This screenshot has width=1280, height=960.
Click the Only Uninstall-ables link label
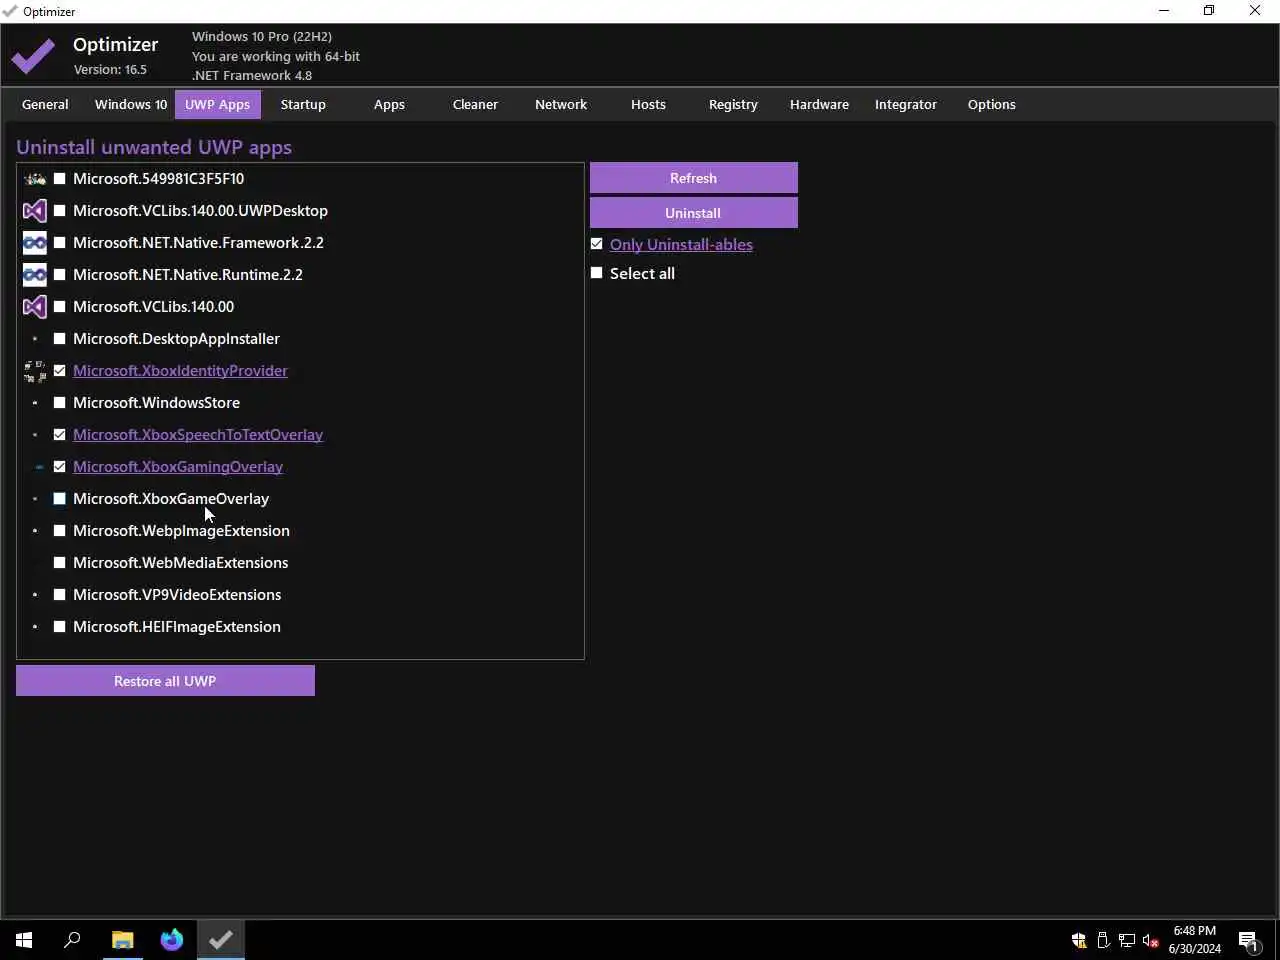click(x=681, y=245)
